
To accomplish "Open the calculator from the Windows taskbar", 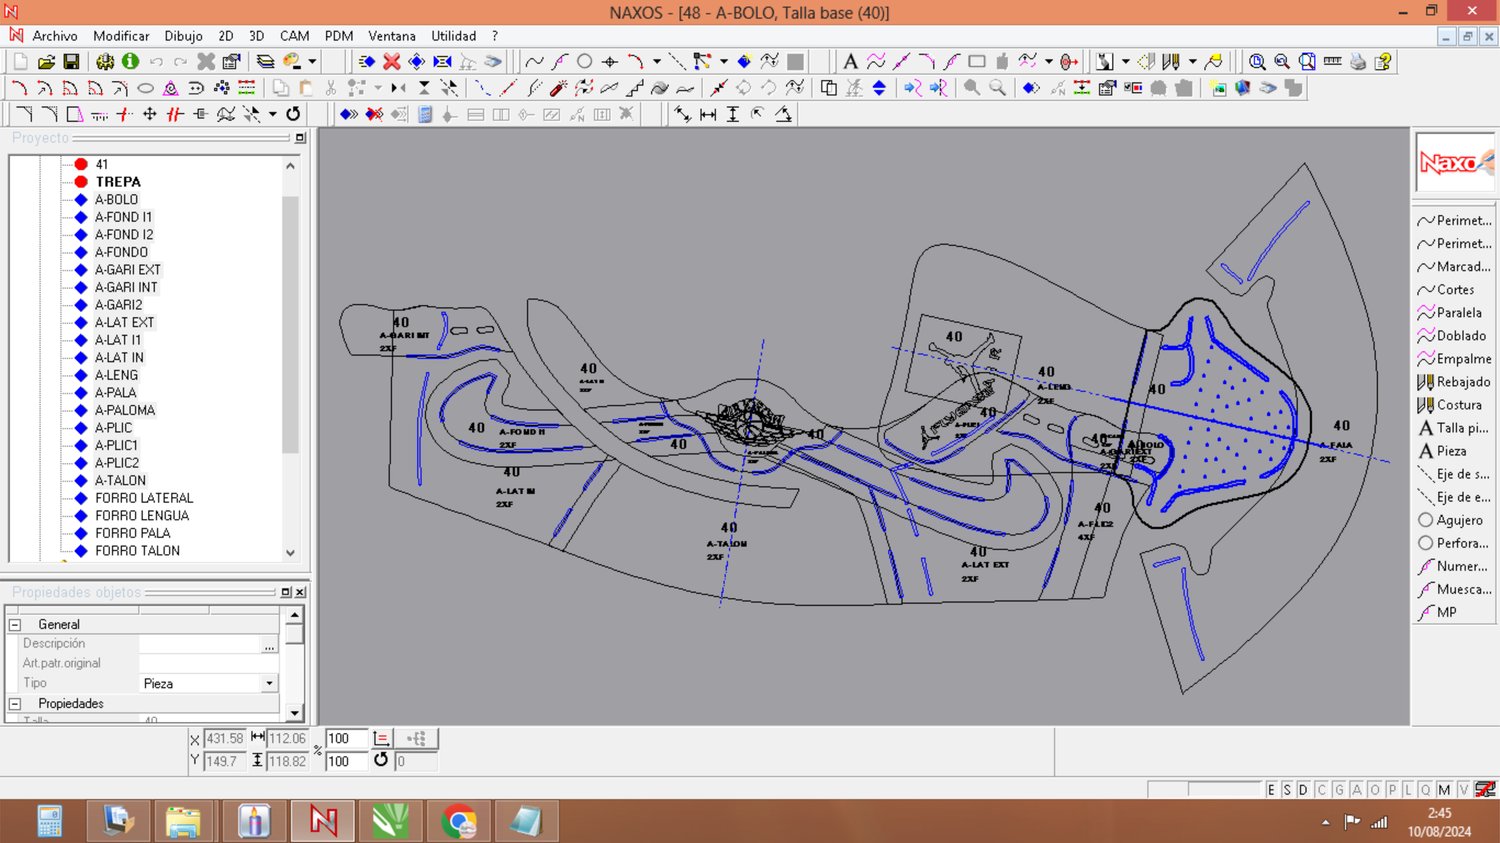I will click(x=50, y=822).
